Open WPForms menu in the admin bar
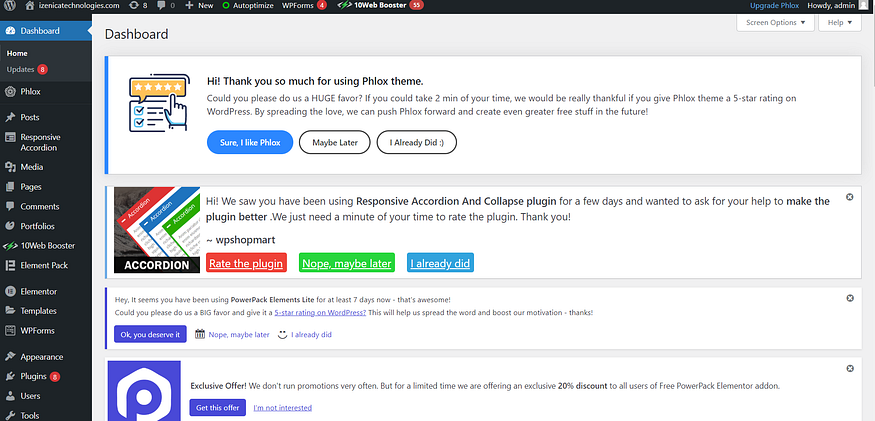The height and width of the screenshot is (421, 875). click(x=304, y=6)
